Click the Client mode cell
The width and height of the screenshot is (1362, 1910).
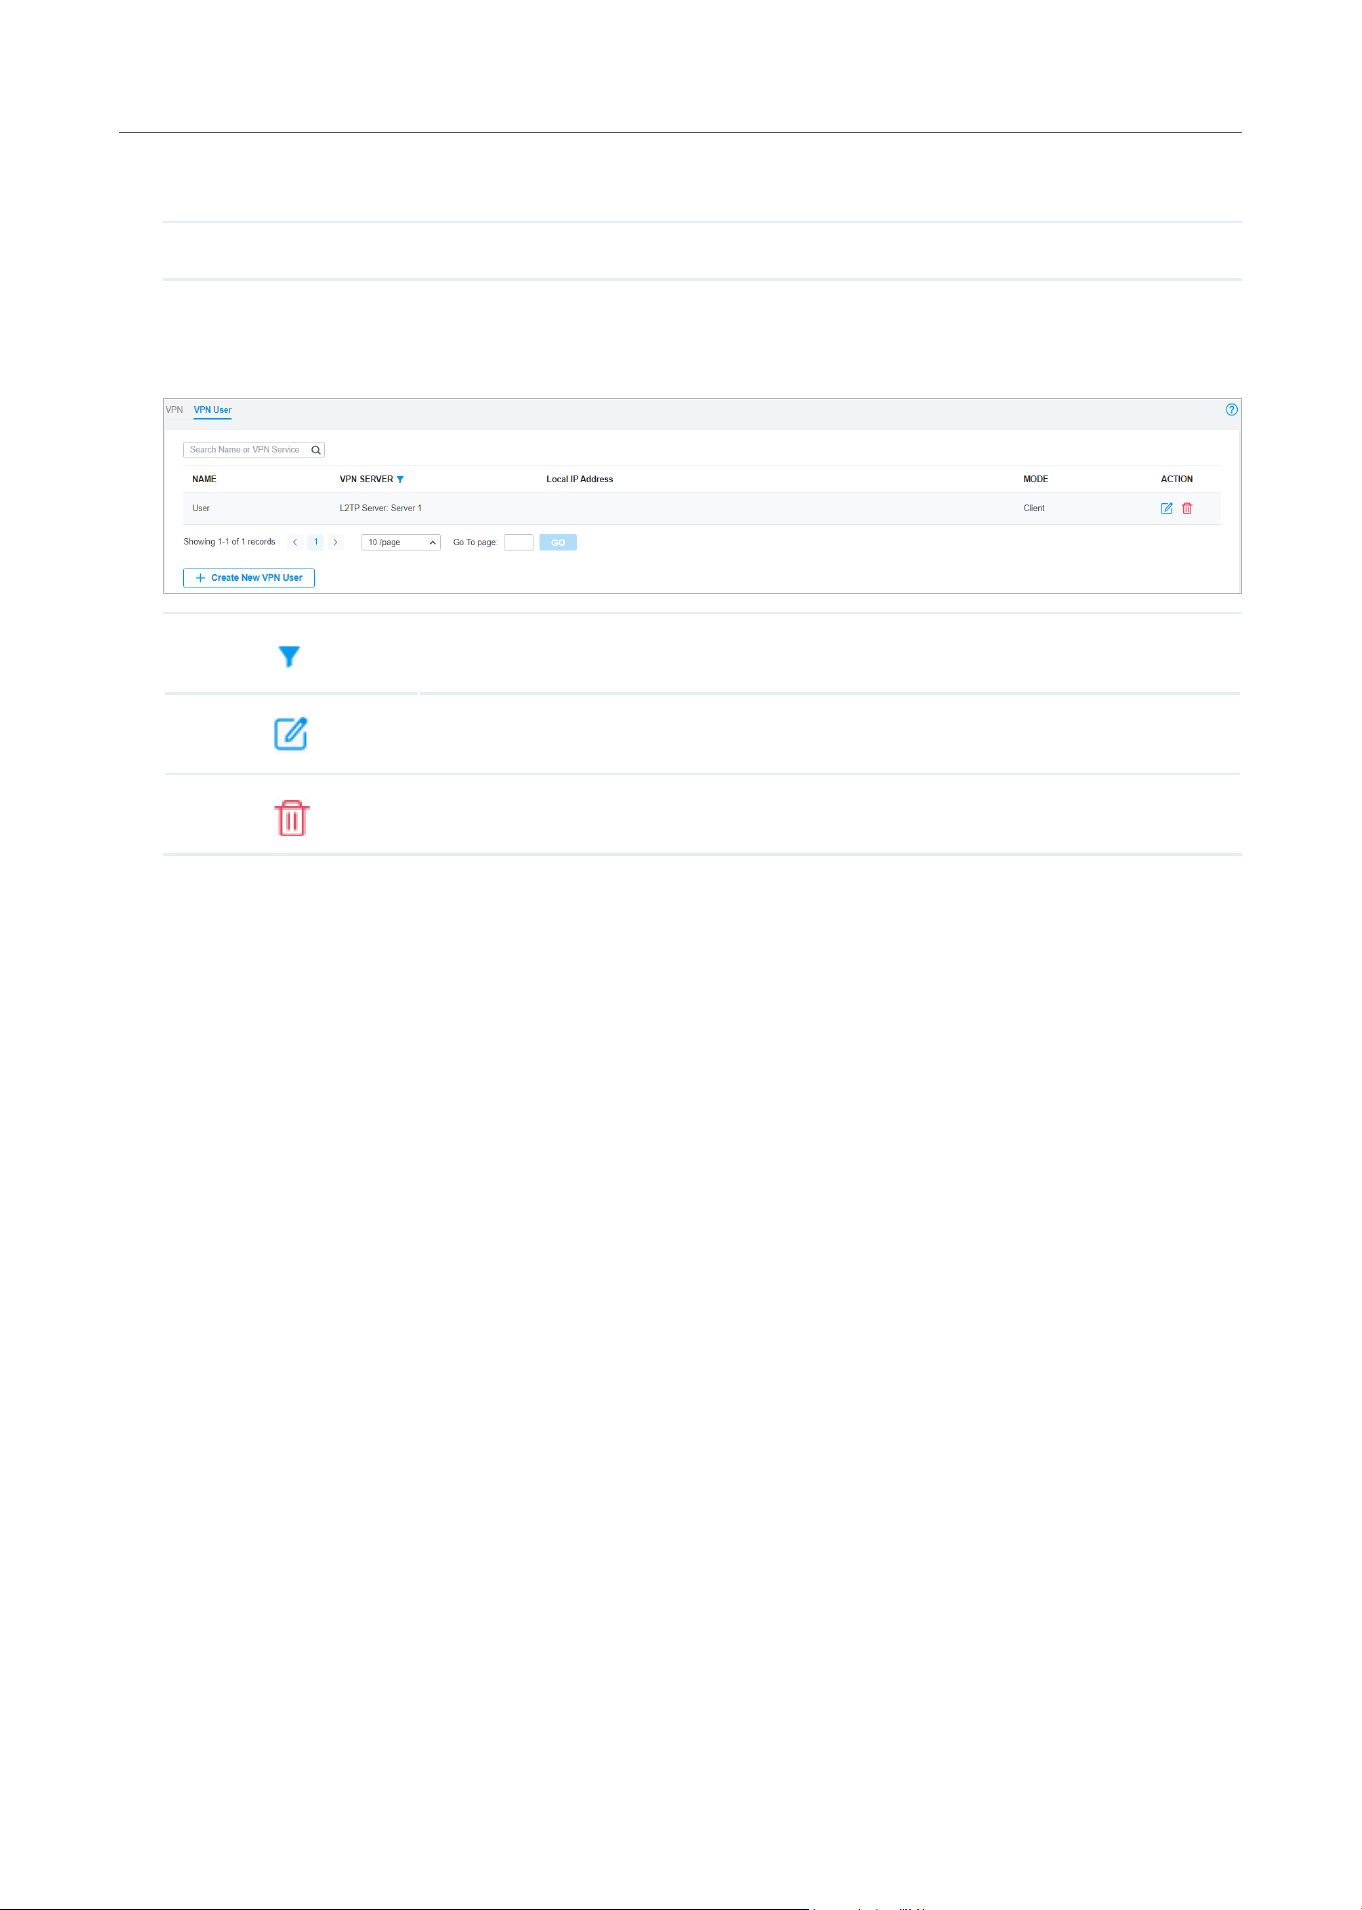click(x=1034, y=508)
